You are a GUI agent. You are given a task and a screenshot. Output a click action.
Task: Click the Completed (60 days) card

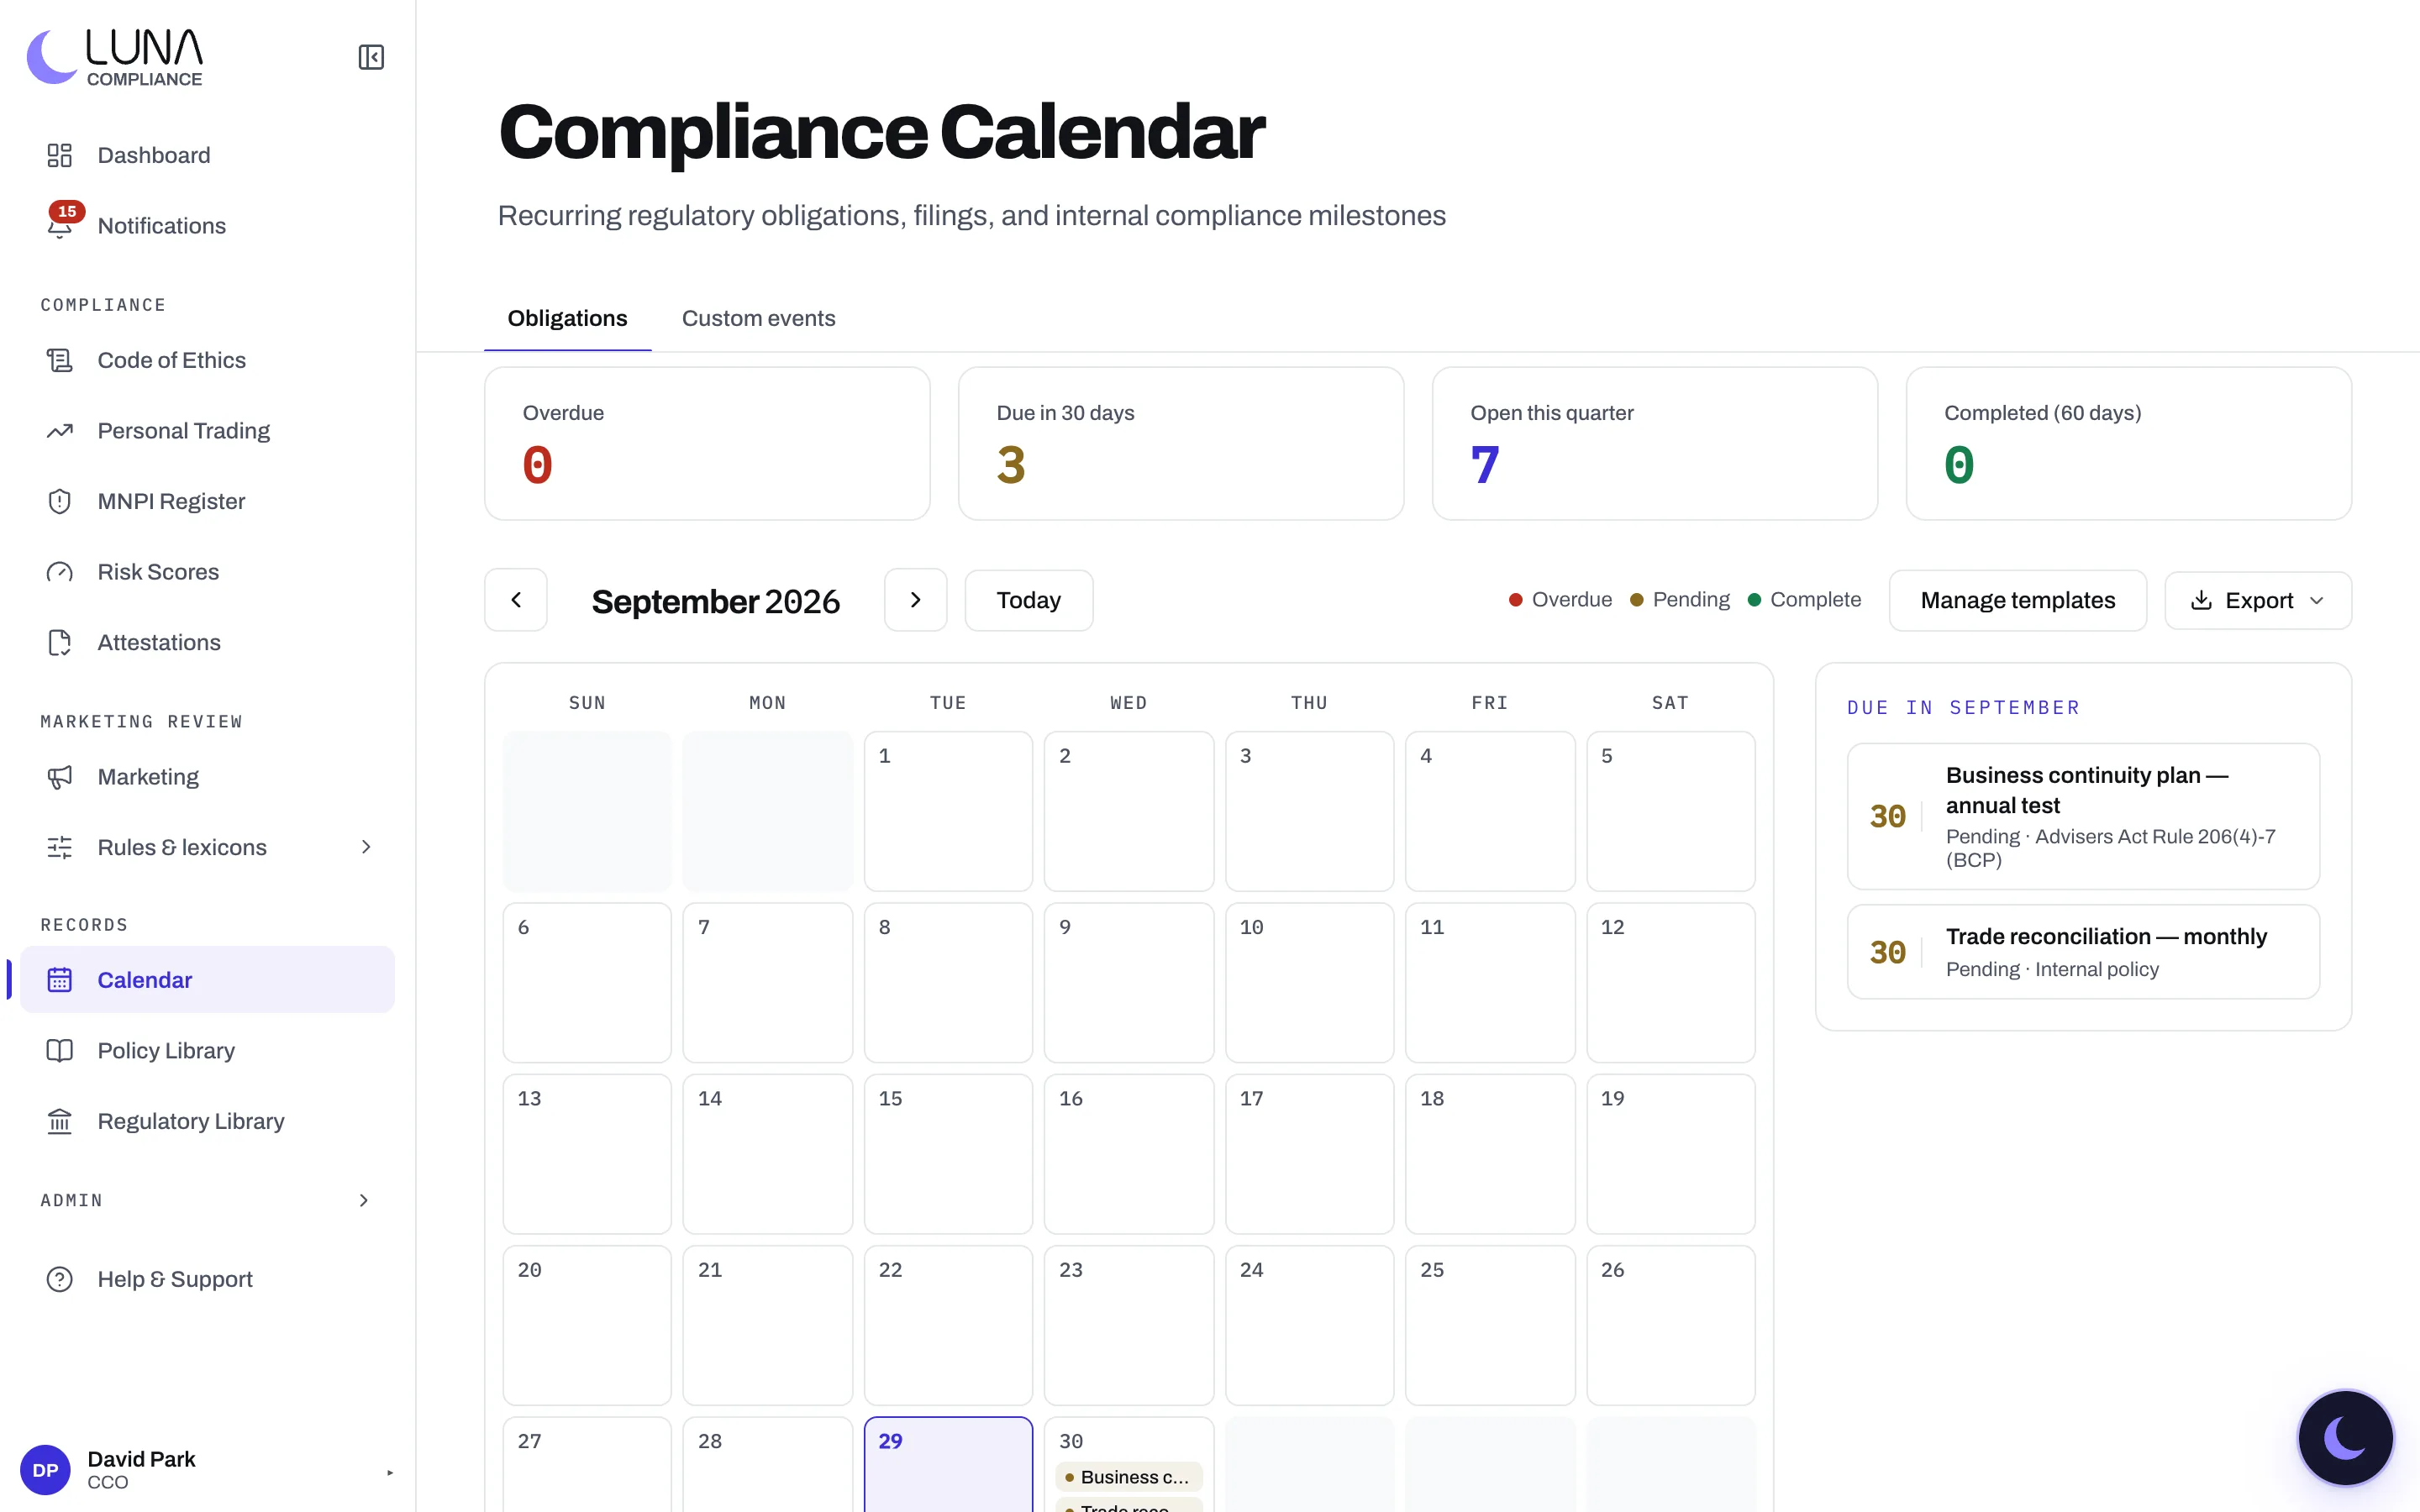tap(2129, 443)
